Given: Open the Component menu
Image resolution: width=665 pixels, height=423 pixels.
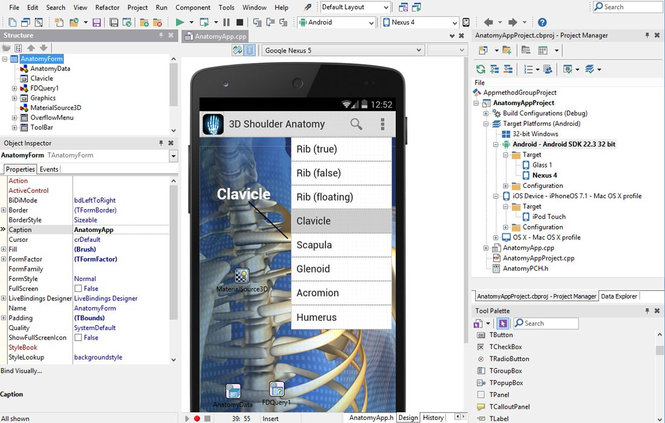Looking at the screenshot, I should coord(193,7).
